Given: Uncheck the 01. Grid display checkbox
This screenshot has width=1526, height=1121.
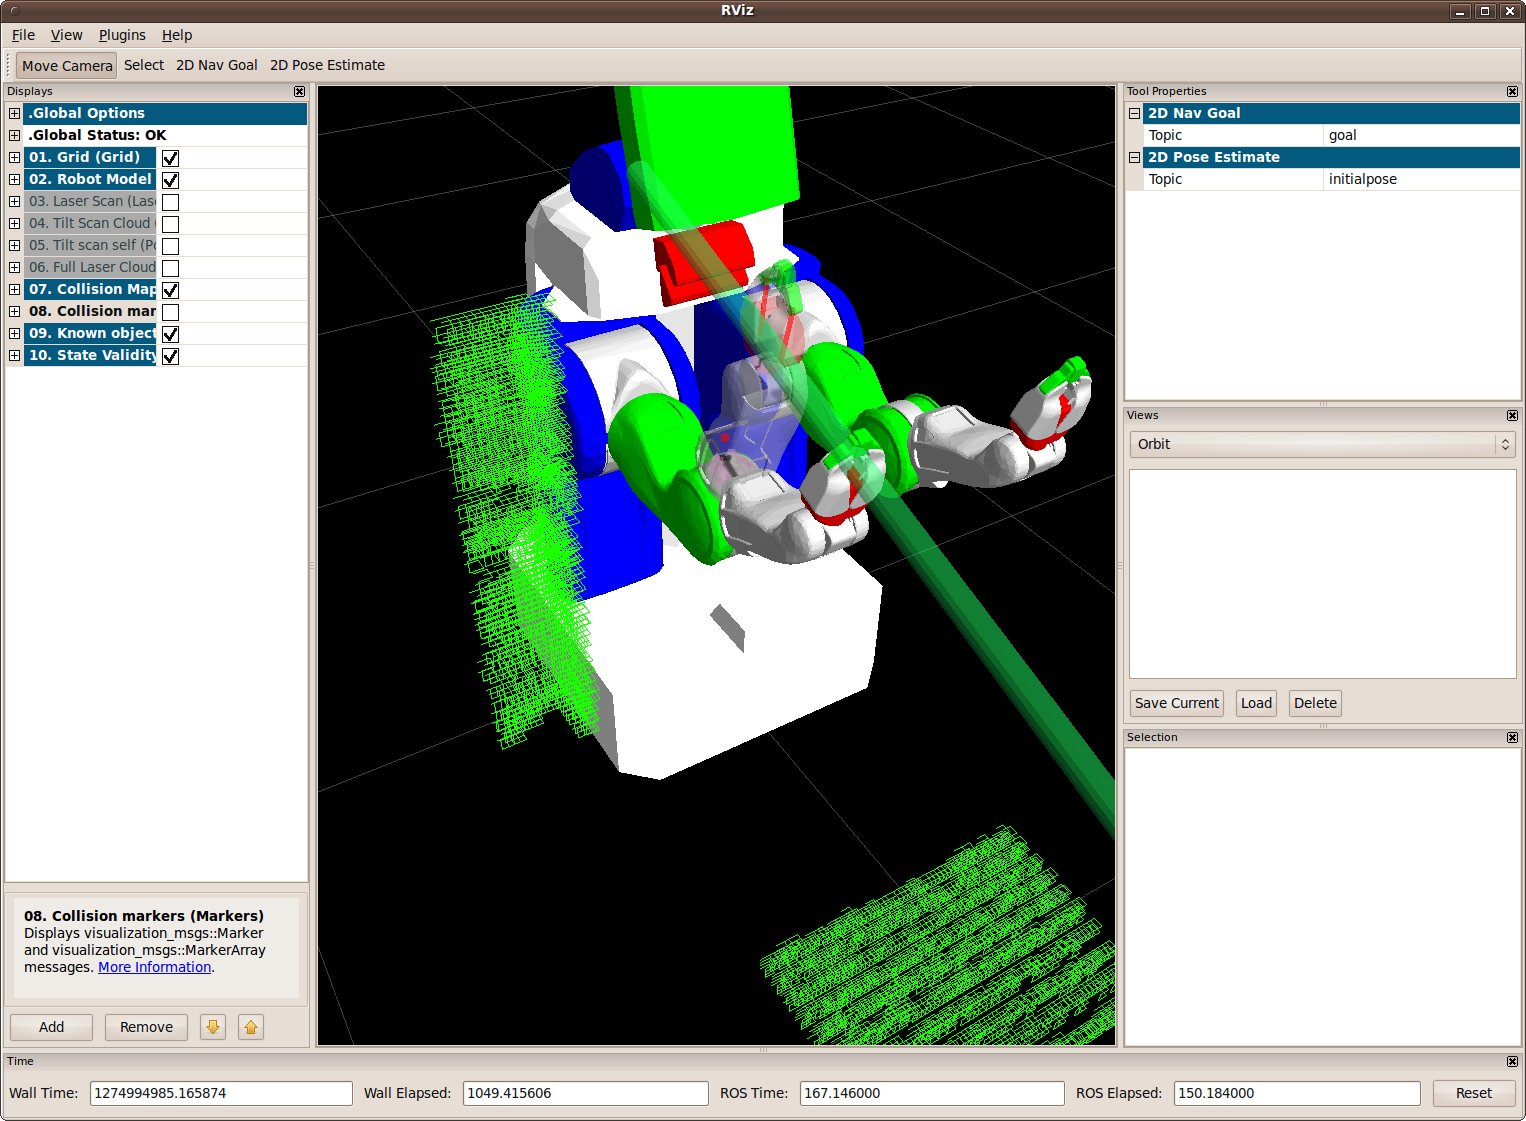Looking at the screenshot, I should click(171, 158).
